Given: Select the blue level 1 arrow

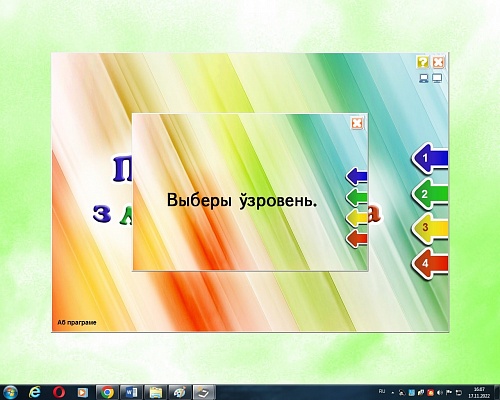Looking at the screenshot, I should 430,158.
